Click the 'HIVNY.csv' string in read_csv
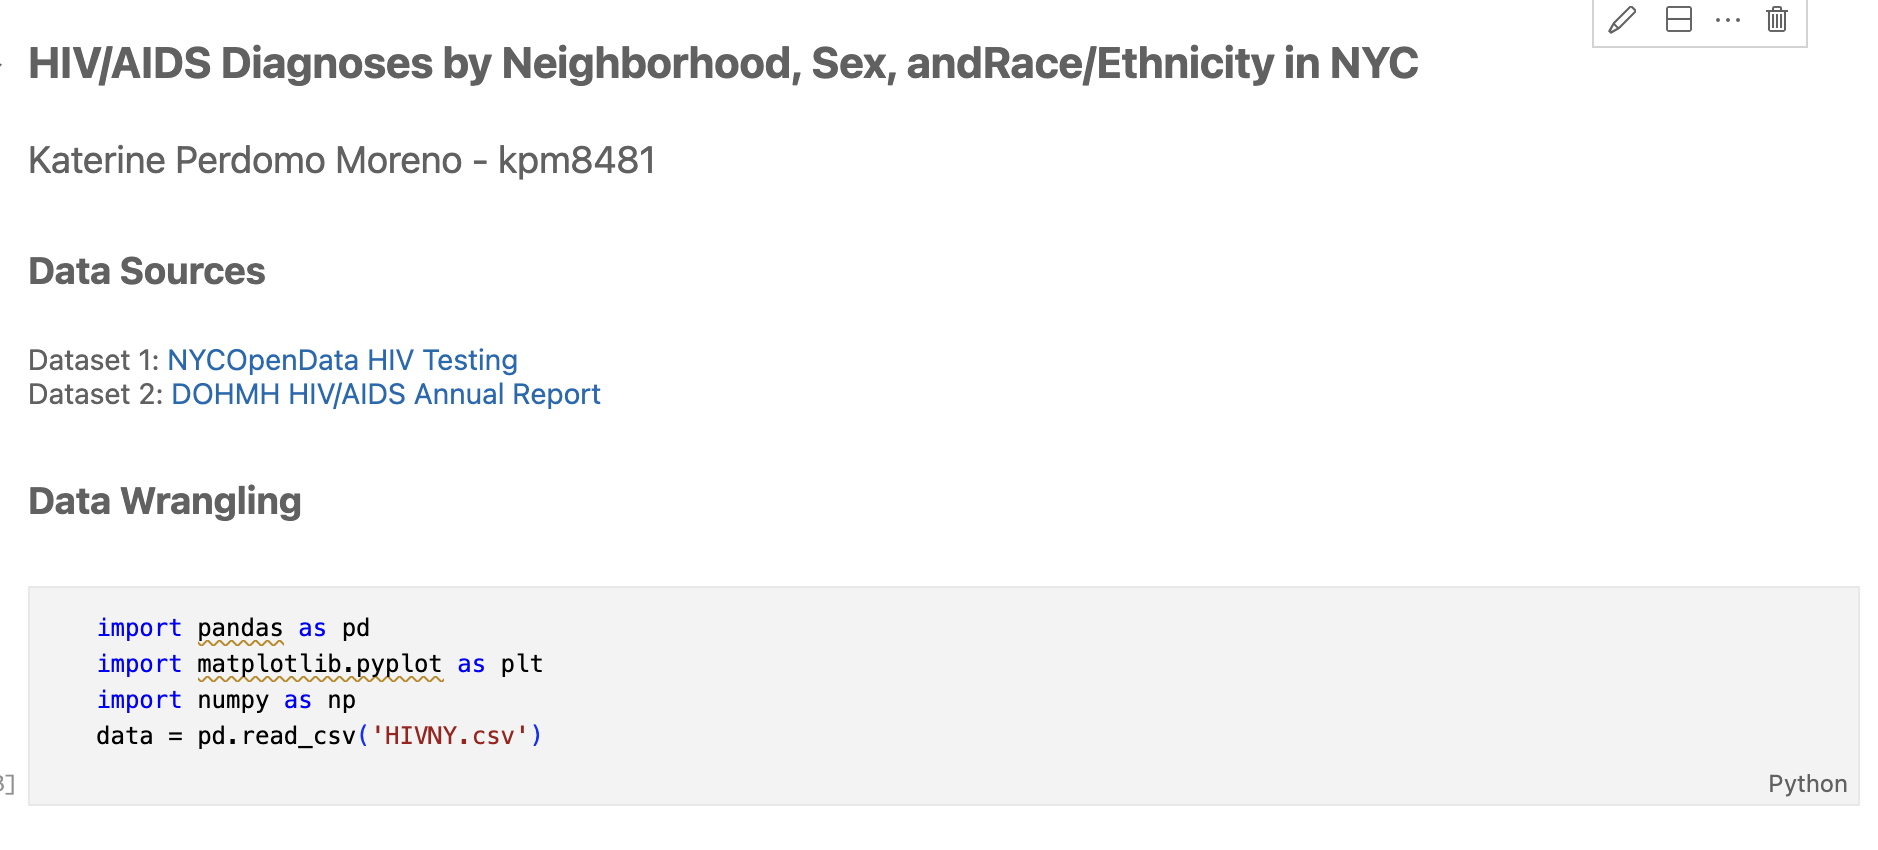This screenshot has width=1878, height=850. [x=446, y=735]
